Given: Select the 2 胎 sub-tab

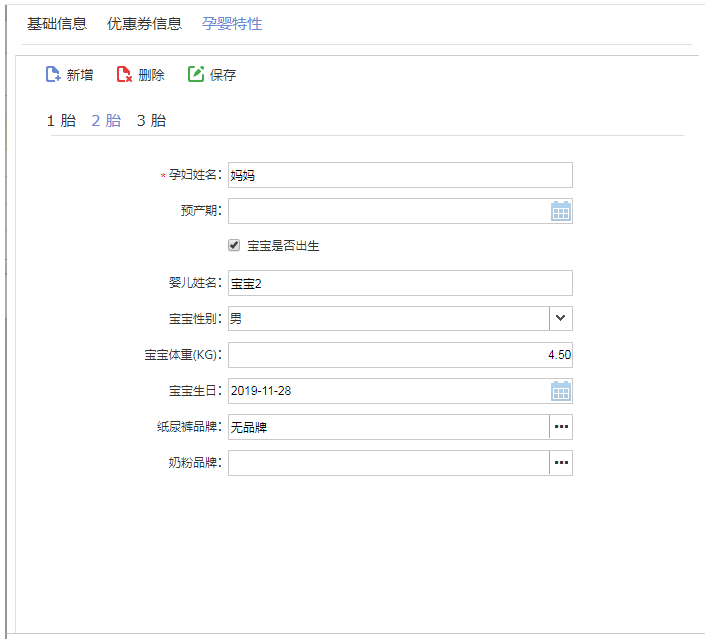Looking at the screenshot, I should pos(106,121).
